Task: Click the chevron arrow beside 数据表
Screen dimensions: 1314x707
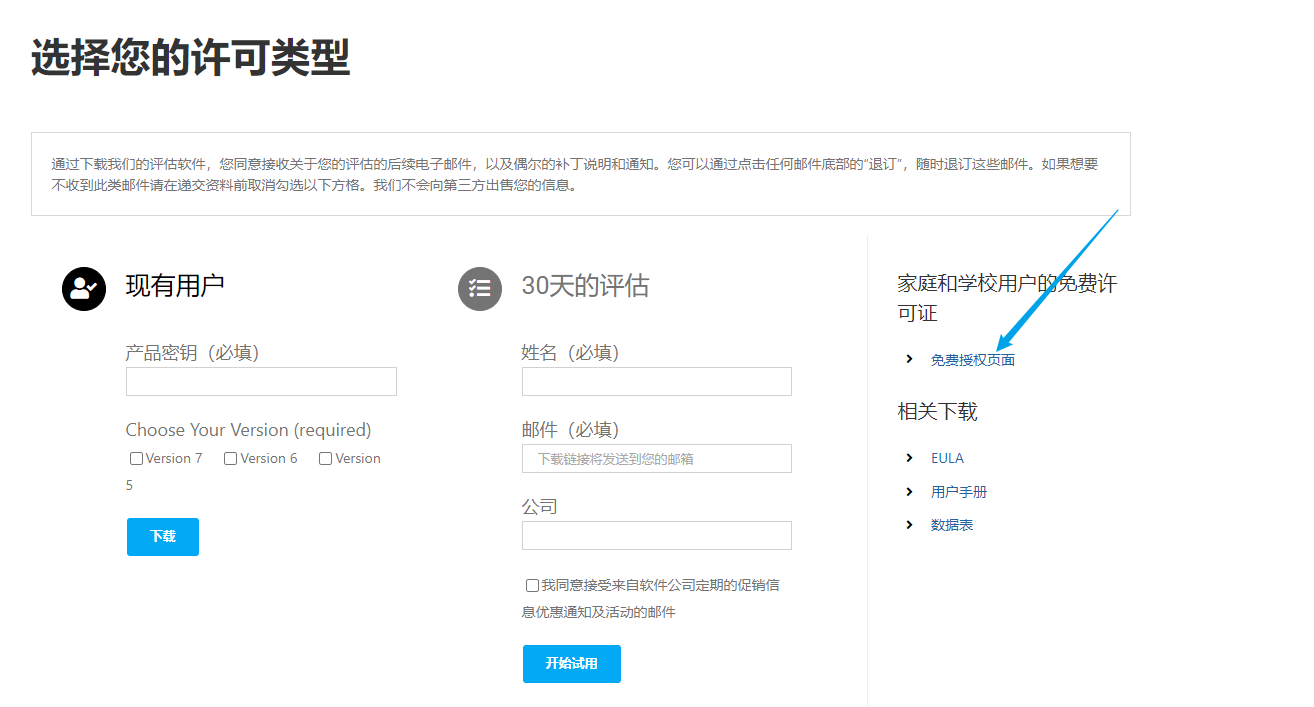Action: coord(909,525)
